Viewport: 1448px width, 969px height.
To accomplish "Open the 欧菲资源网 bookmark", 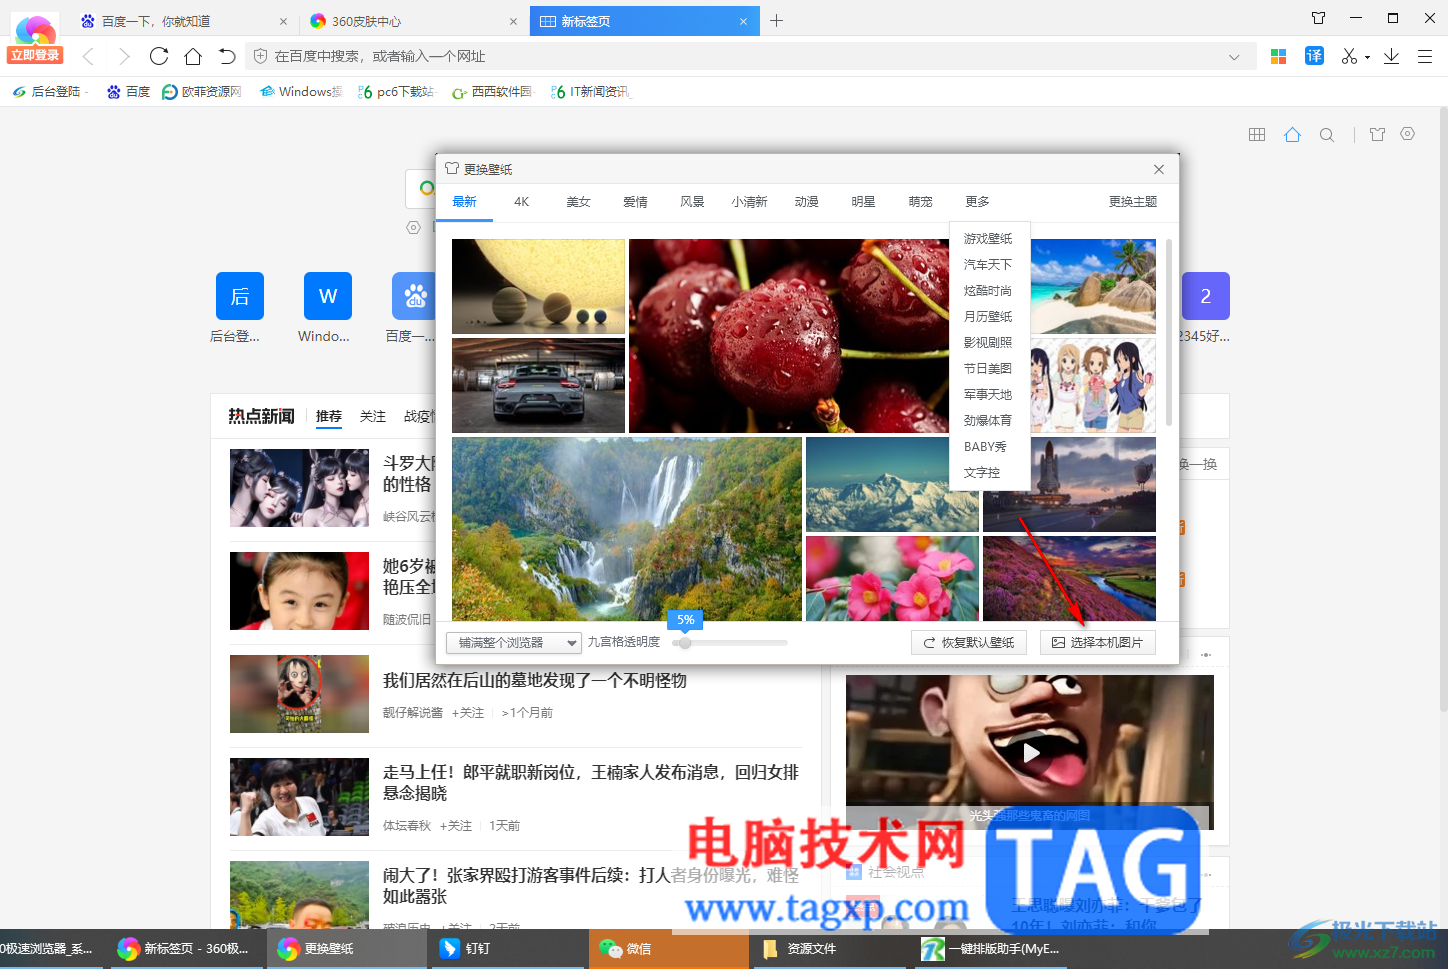I will 202,92.
